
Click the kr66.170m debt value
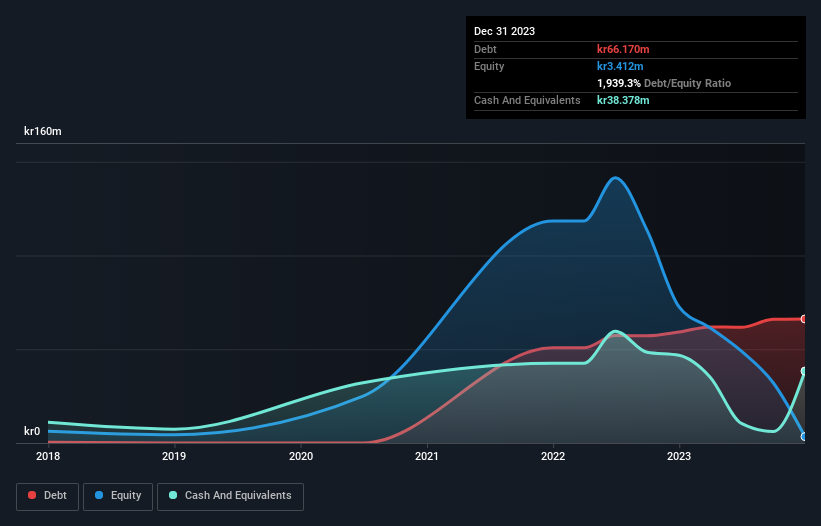(x=623, y=49)
